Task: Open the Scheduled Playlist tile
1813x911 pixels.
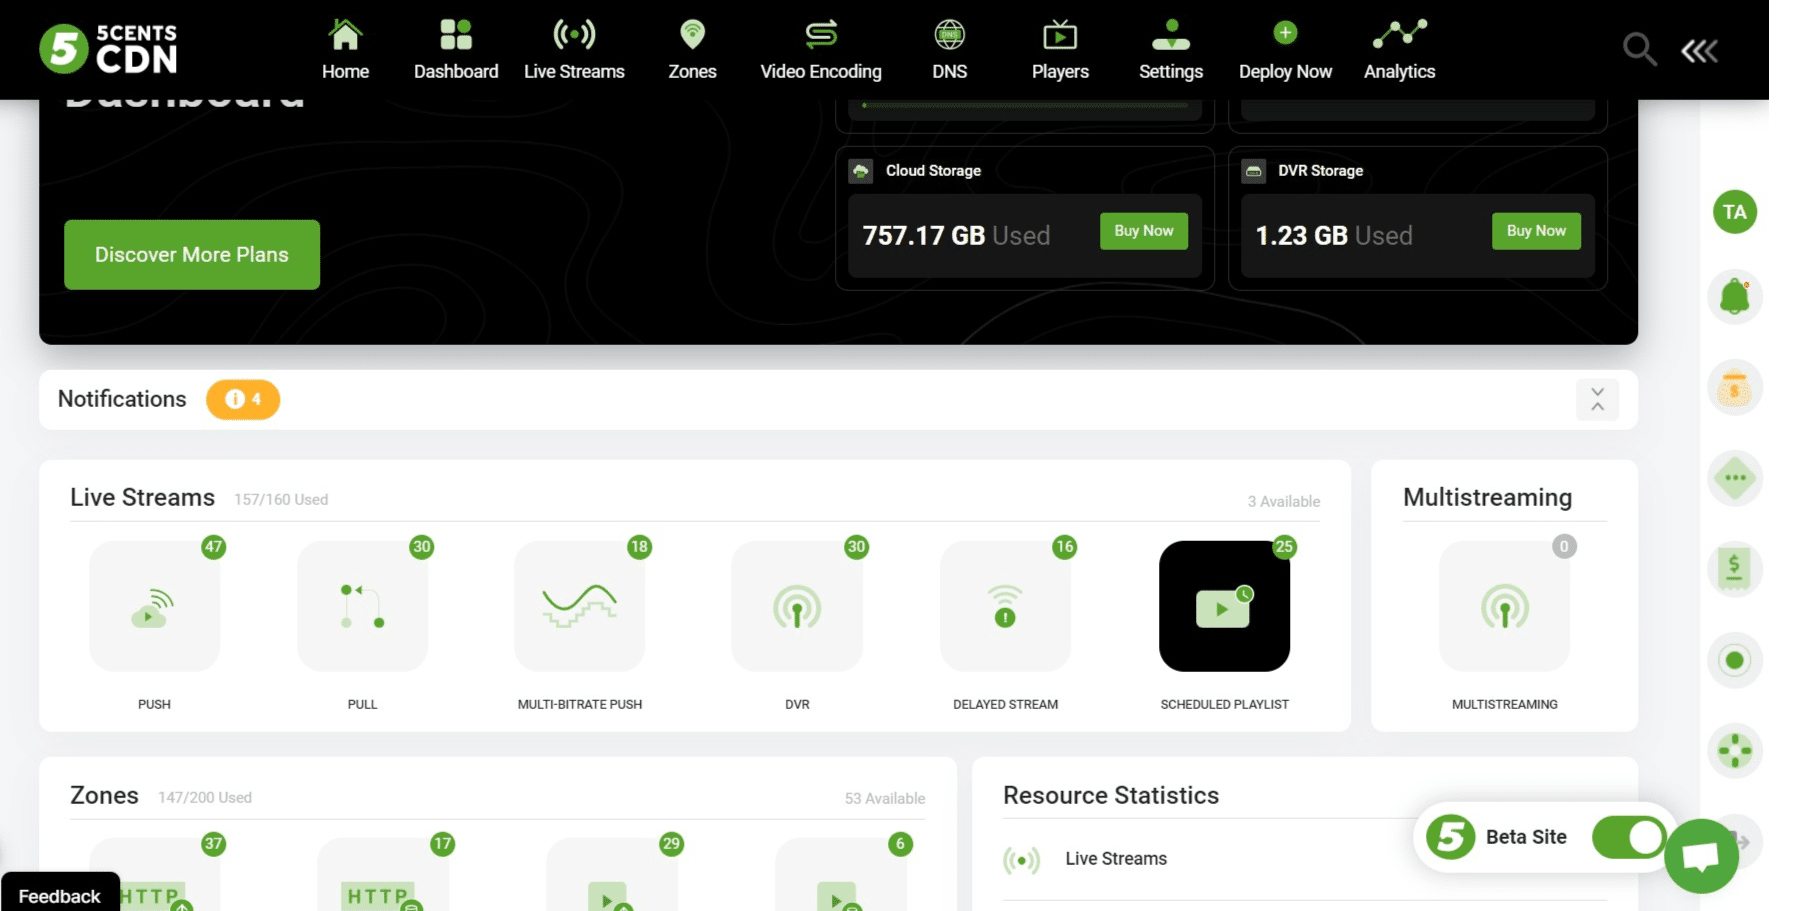Action: (1224, 606)
